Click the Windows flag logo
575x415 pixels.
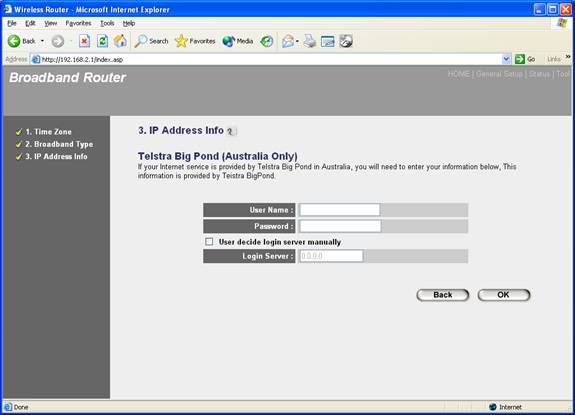coord(561,23)
